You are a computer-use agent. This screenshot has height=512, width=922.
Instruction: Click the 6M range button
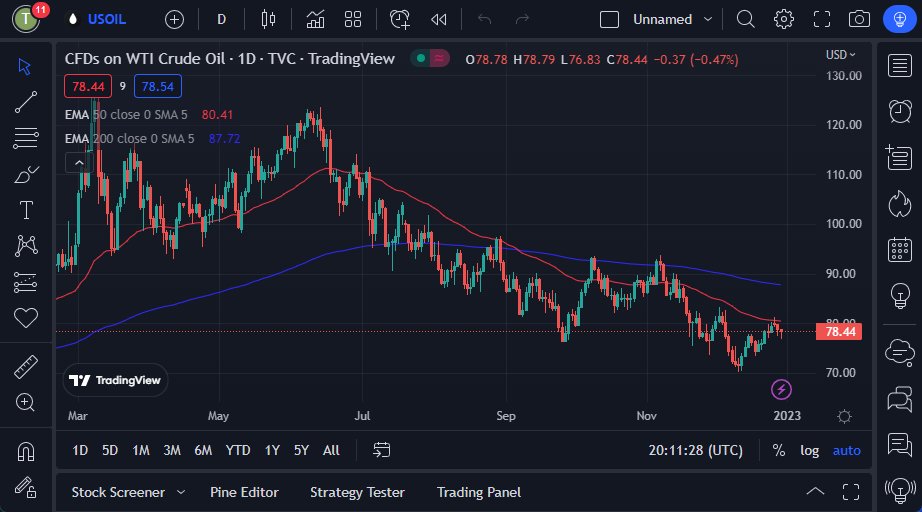[x=203, y=451]
